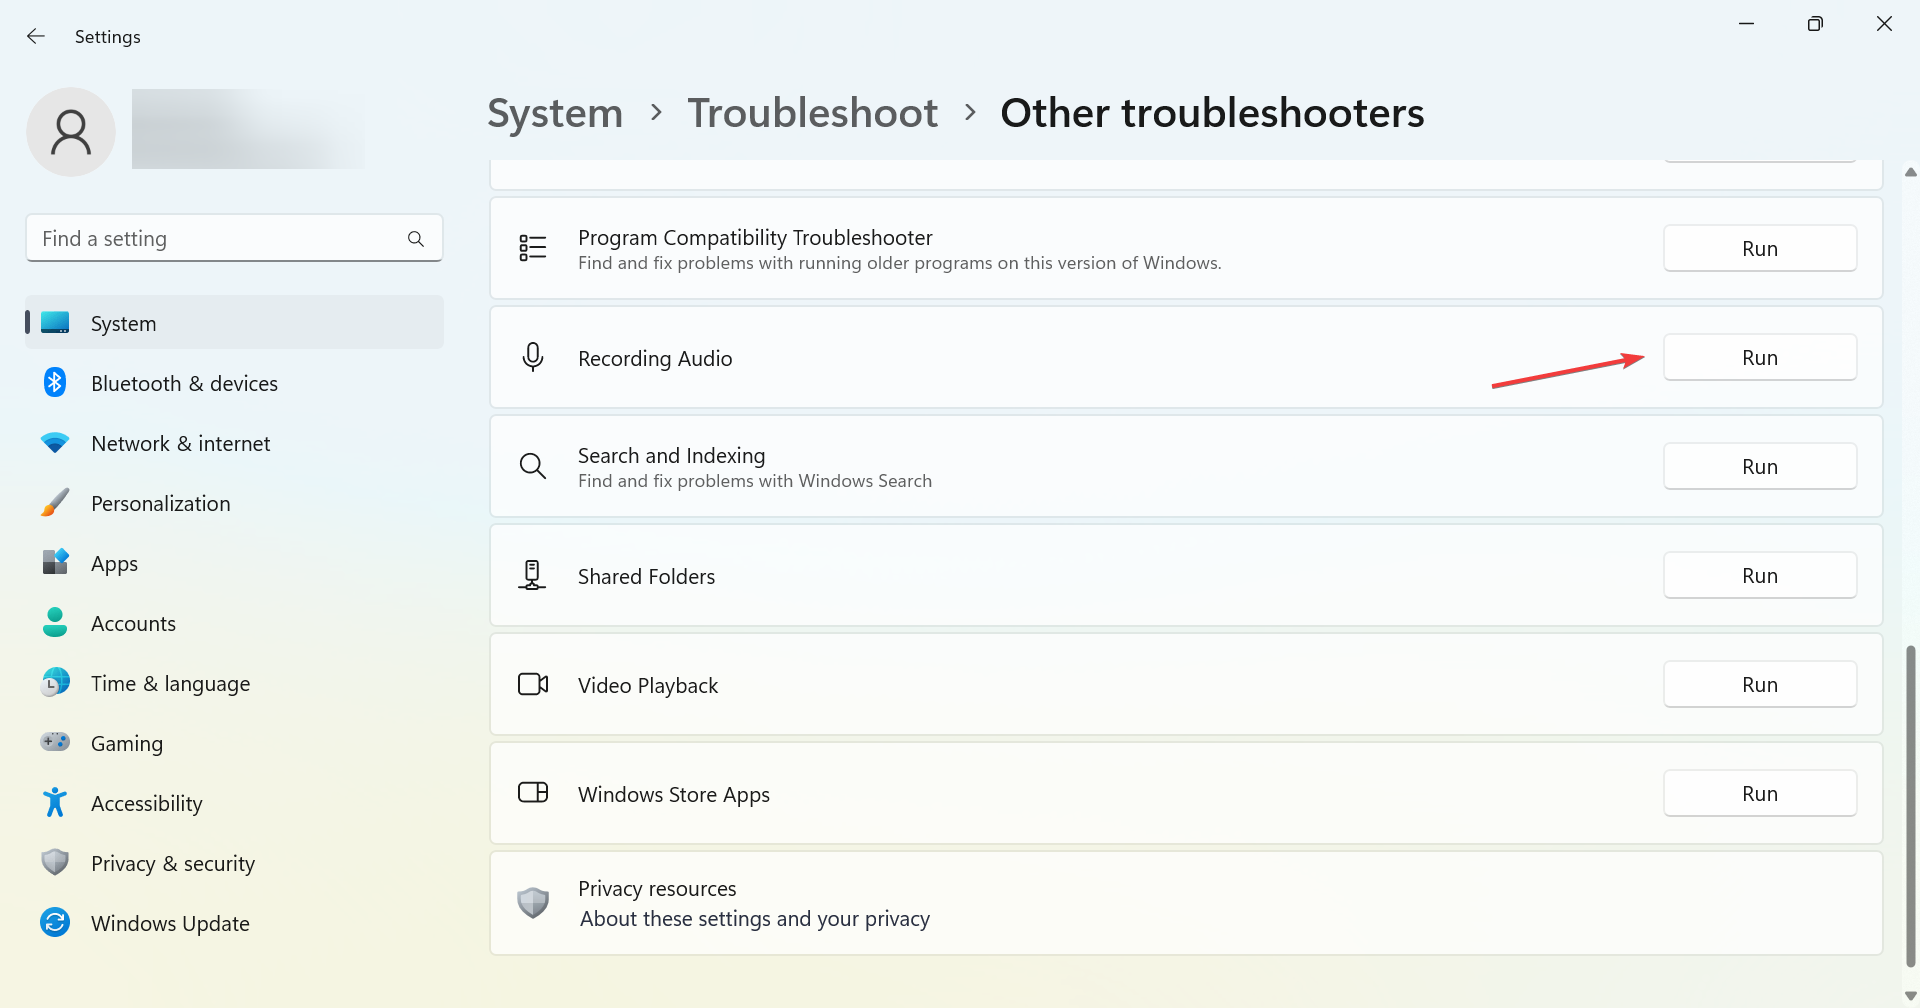Go to System in the breadcrumb
1920x1008 pixels.
coord(555,113)
